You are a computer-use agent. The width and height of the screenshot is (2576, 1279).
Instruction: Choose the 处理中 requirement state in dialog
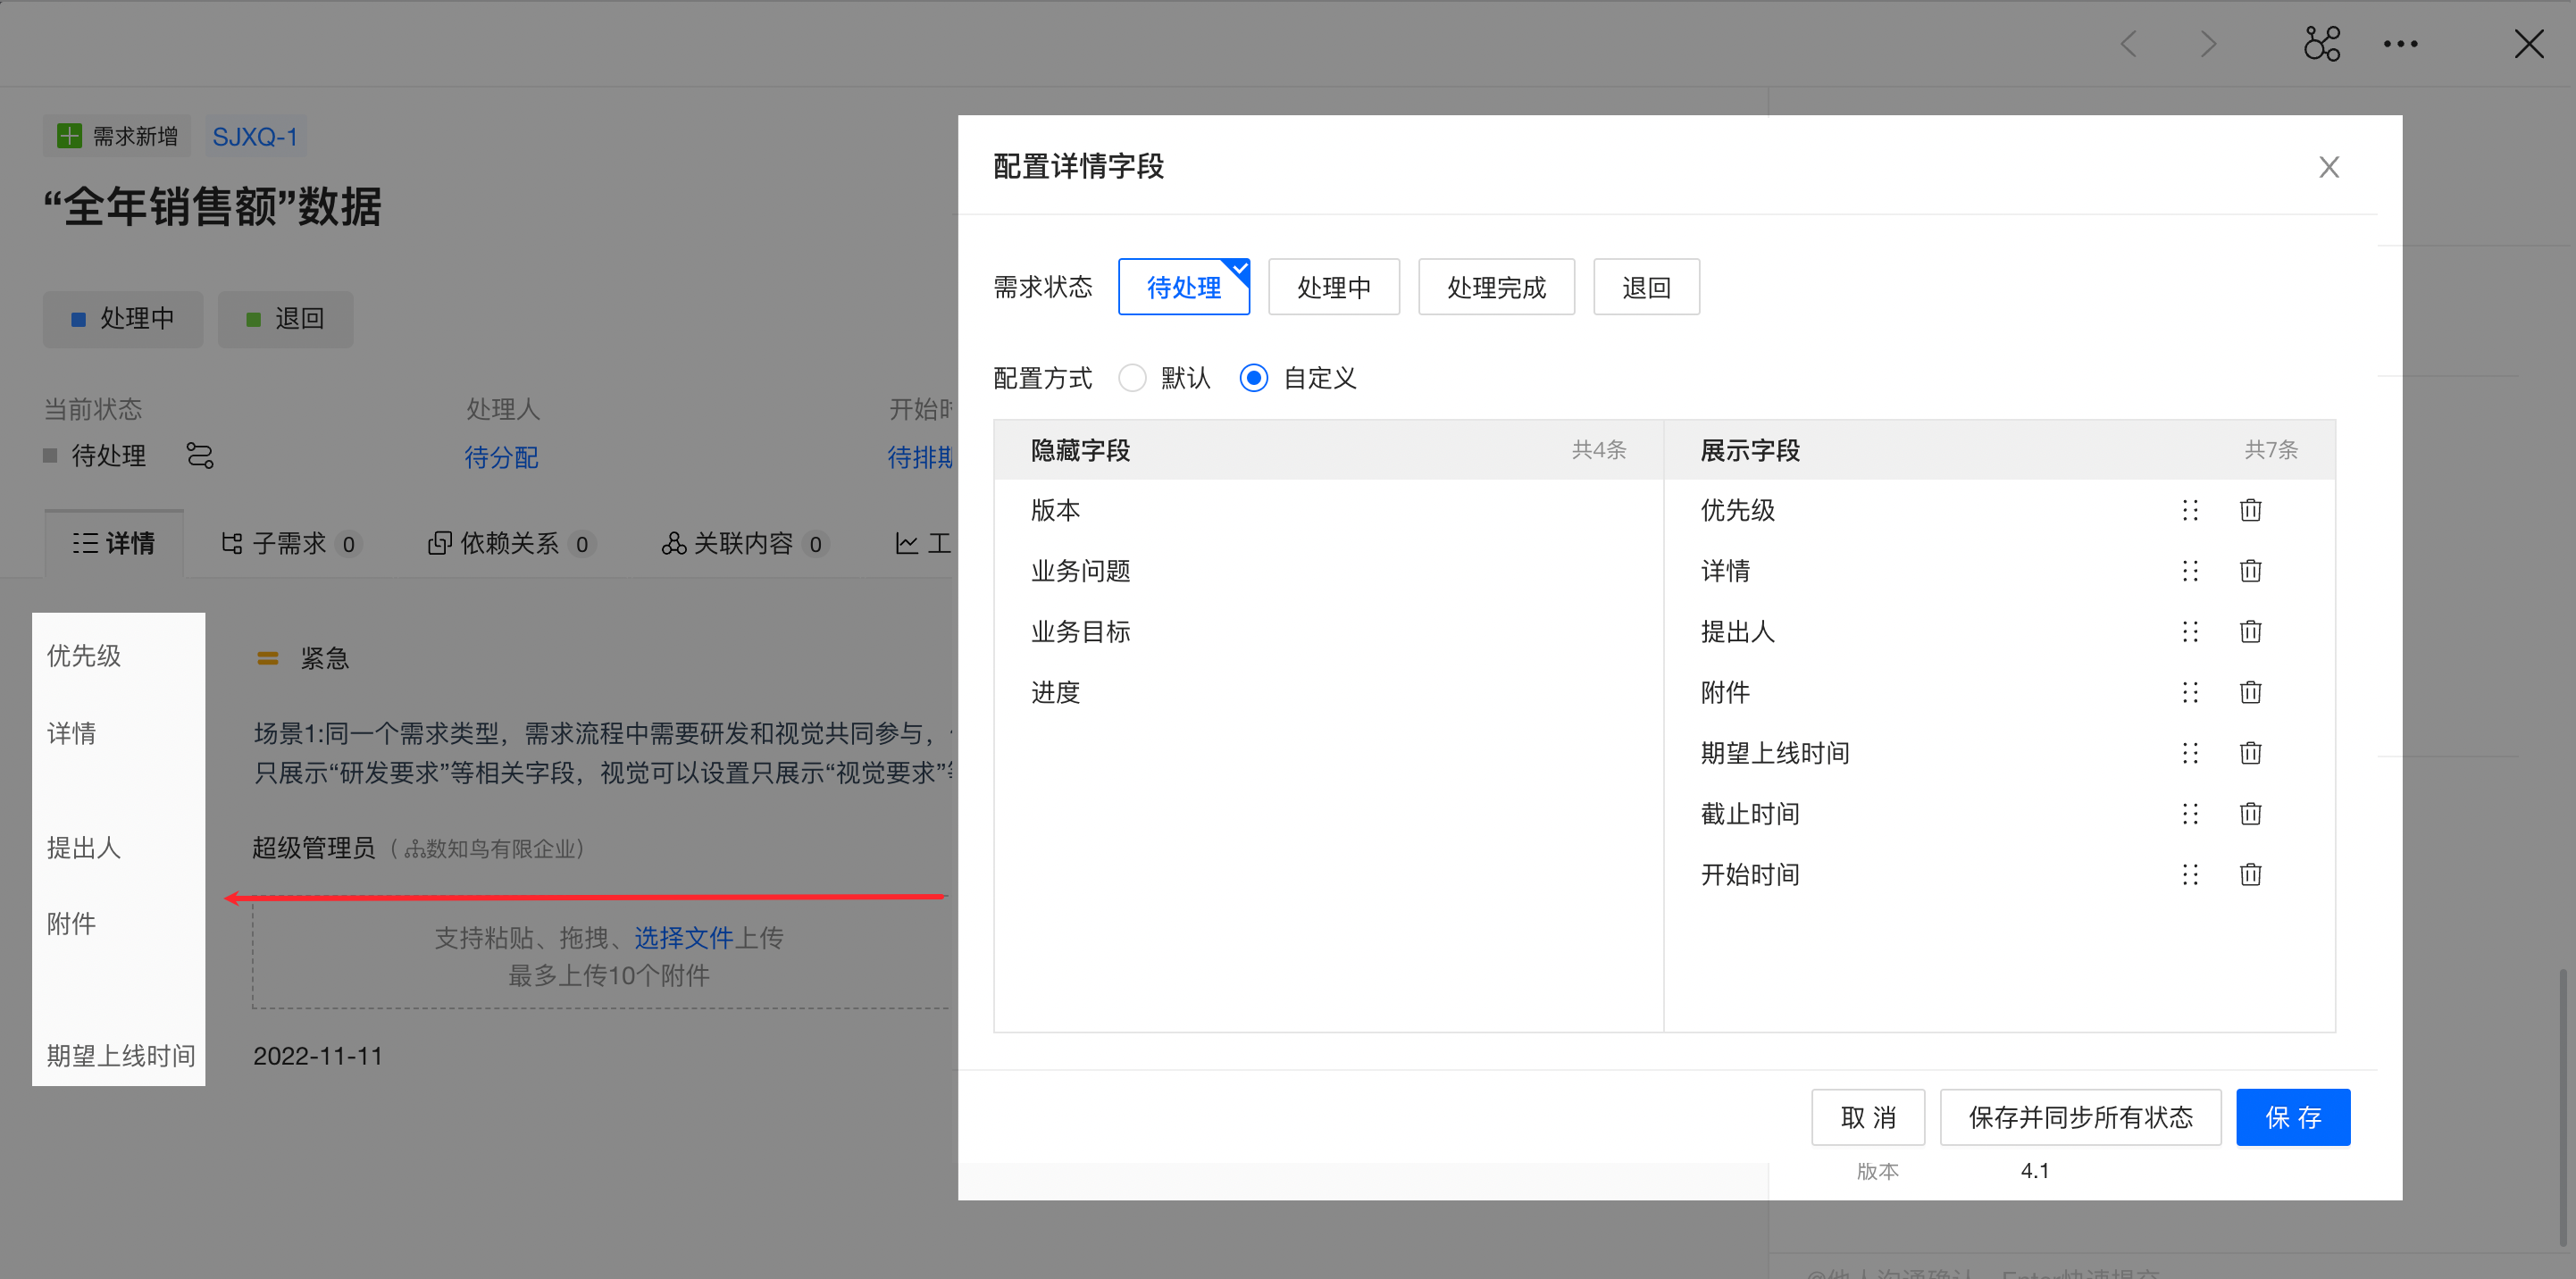tap(1333, 288)
